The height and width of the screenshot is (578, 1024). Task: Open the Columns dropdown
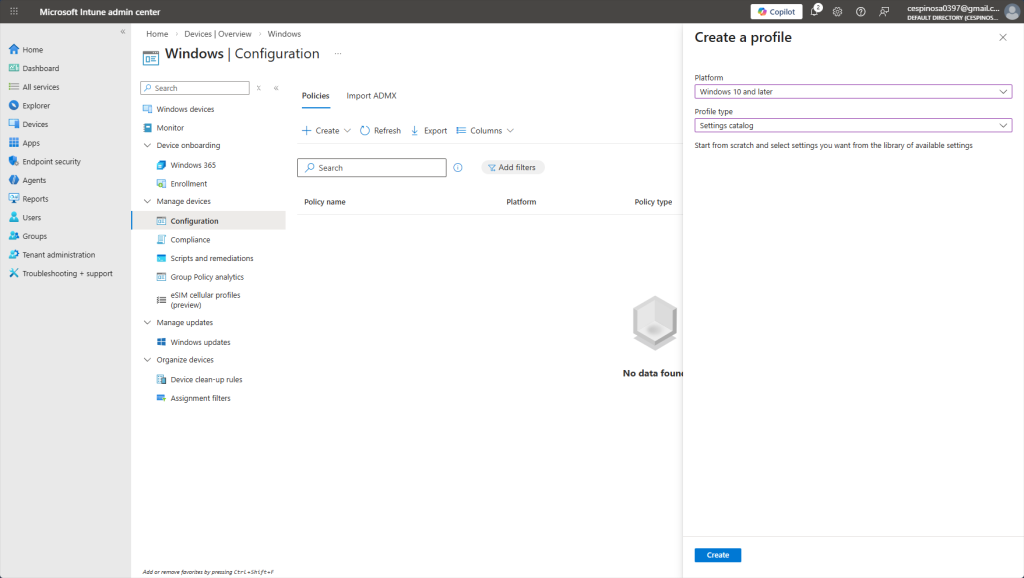485,131
